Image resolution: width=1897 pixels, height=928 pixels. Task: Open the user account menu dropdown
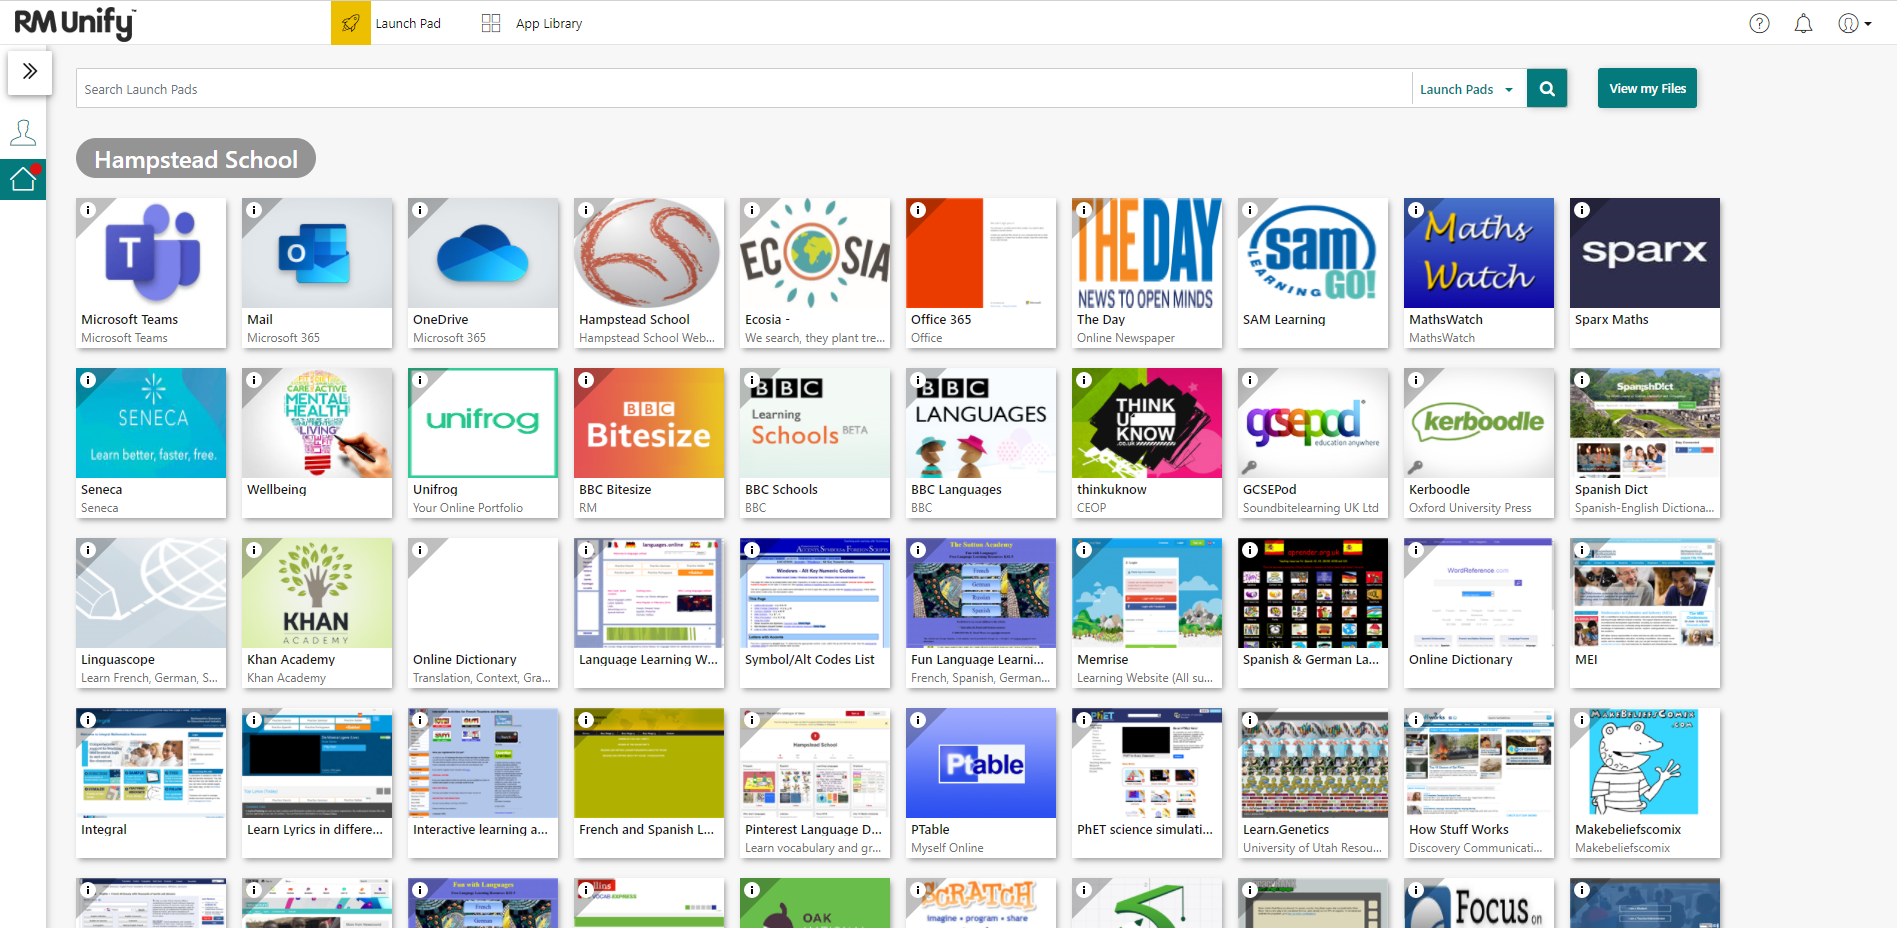tap(1854, 23)
